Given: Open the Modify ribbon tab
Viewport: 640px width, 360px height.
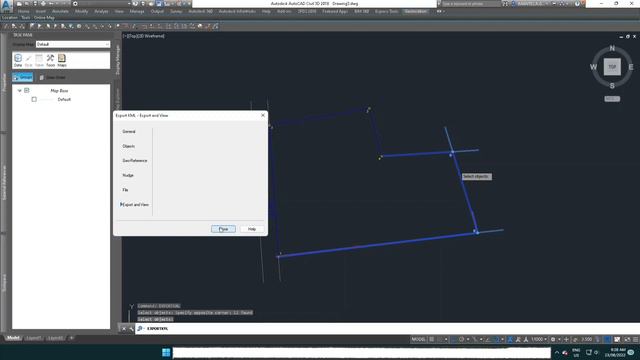Looking at the screenshot, I should tap(81, 11).
